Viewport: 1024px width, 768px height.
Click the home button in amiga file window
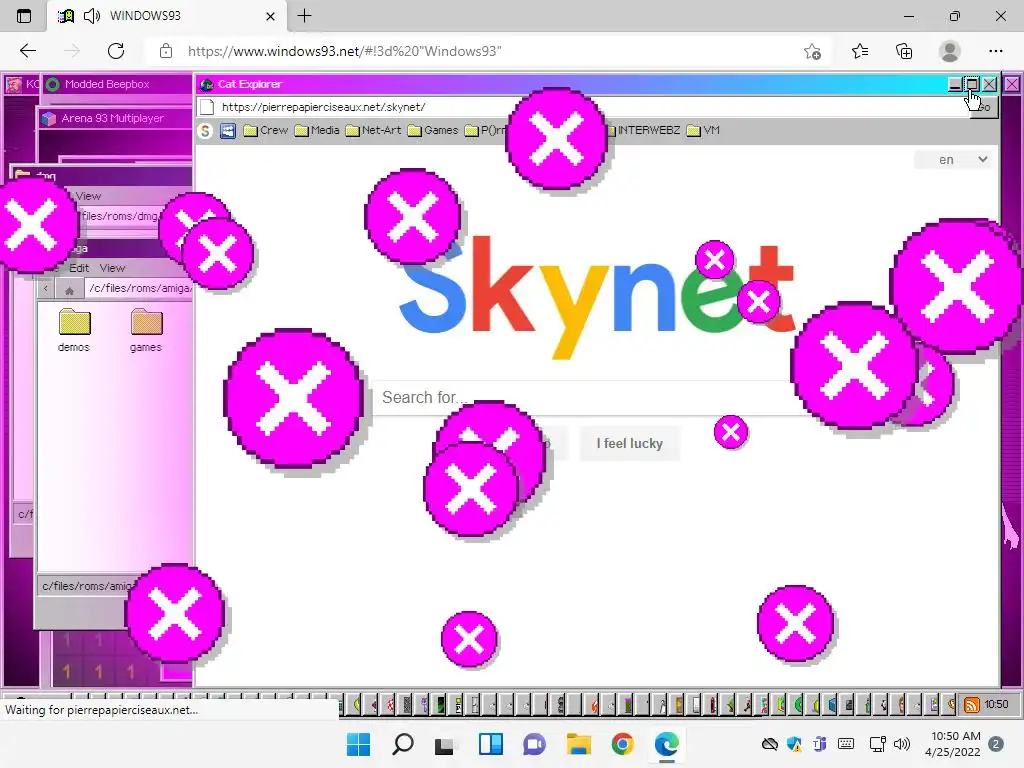pos(69,289)
